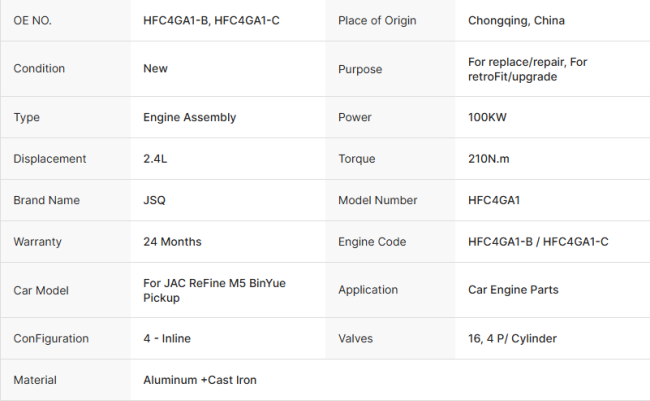The image size is (650, 401).
Task: Select the Aluminum +Cast Iron material value
Action: (x=200, y=380)
